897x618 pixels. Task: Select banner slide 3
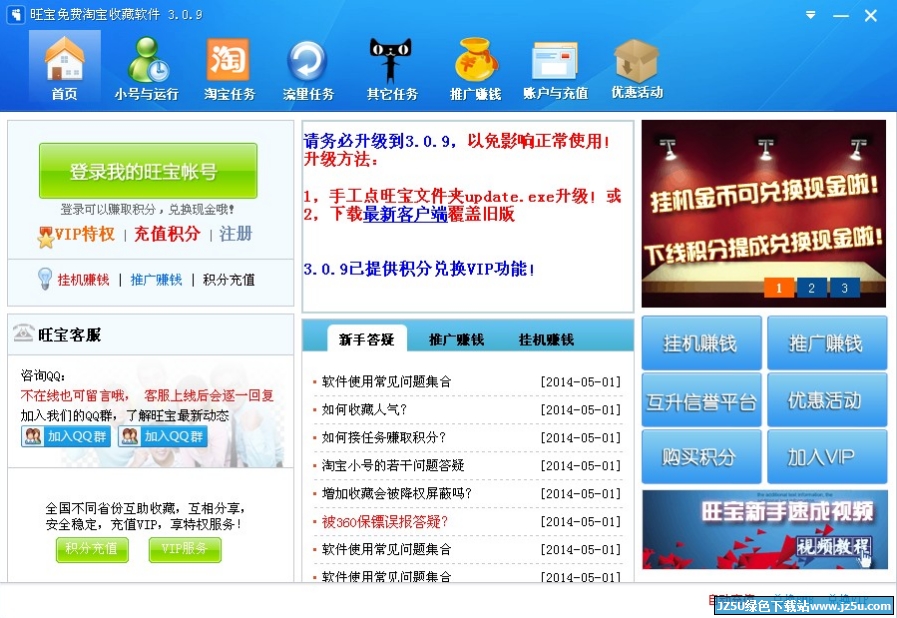pos(844,288)
